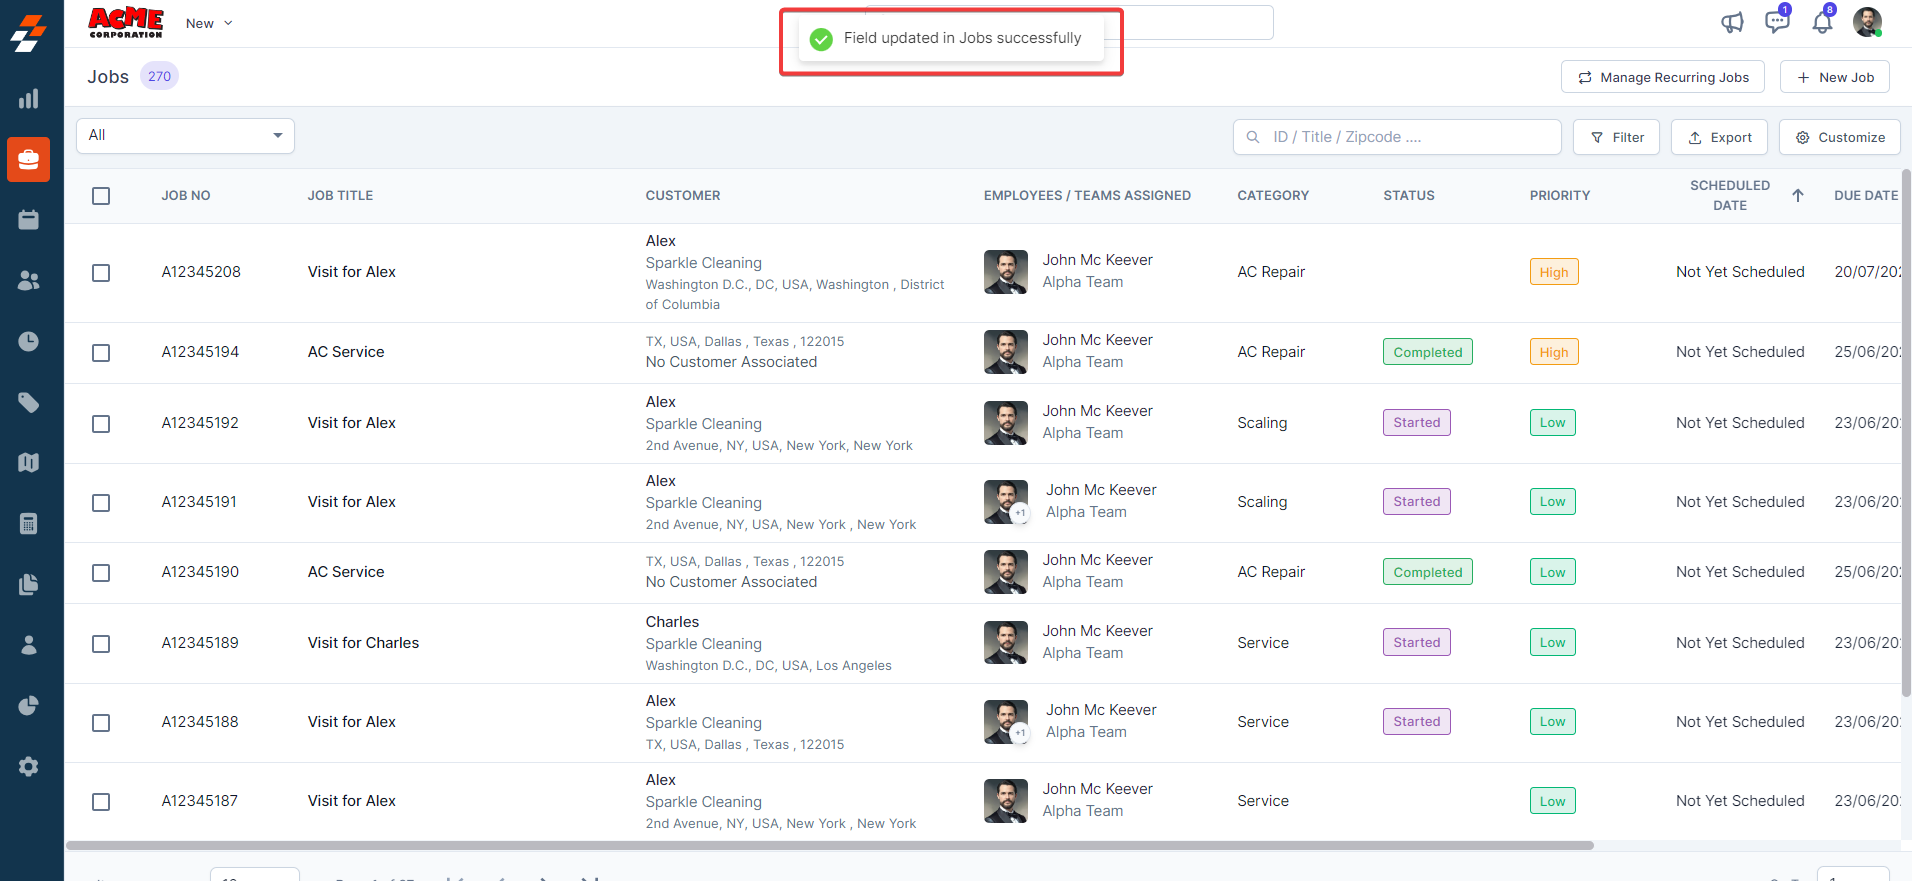
Task: Click the price tag sidebar icon
Action: tap(28, 403)
